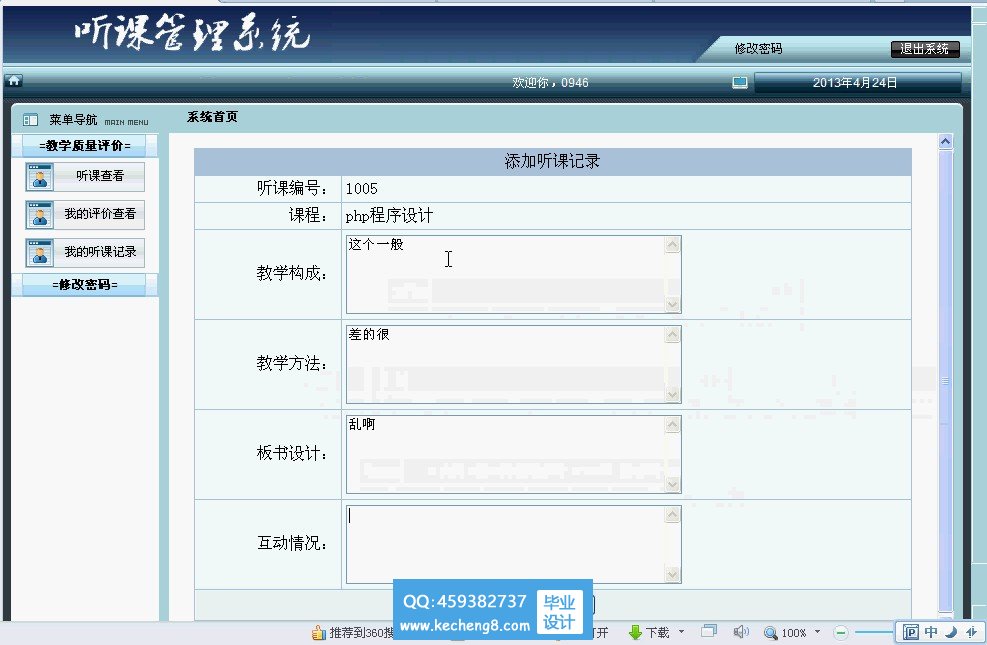The width and height of the screenshot is (987, 645).
Task: Click the IME P logo icon
Action: (911, 632)
